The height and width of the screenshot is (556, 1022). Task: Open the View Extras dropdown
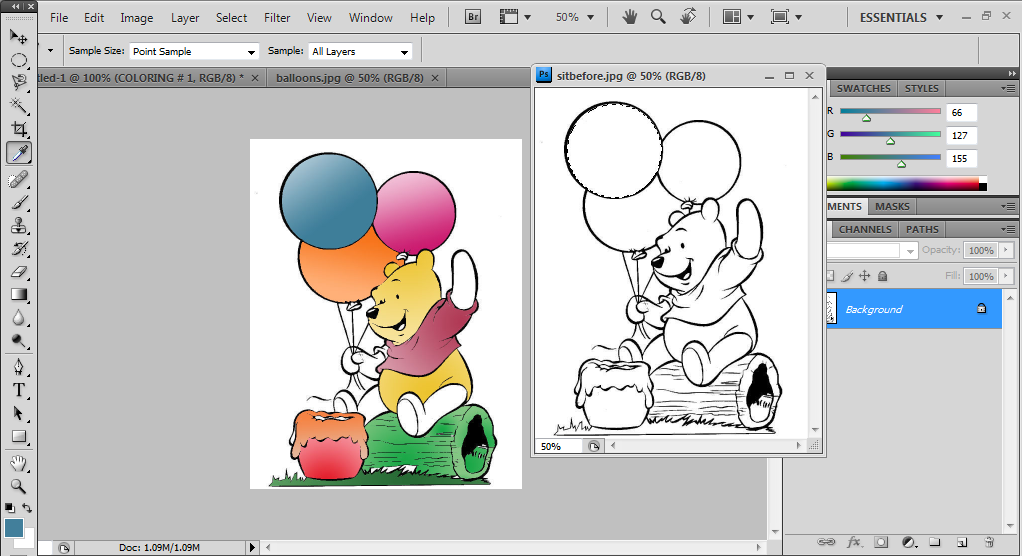click(515, 17)
